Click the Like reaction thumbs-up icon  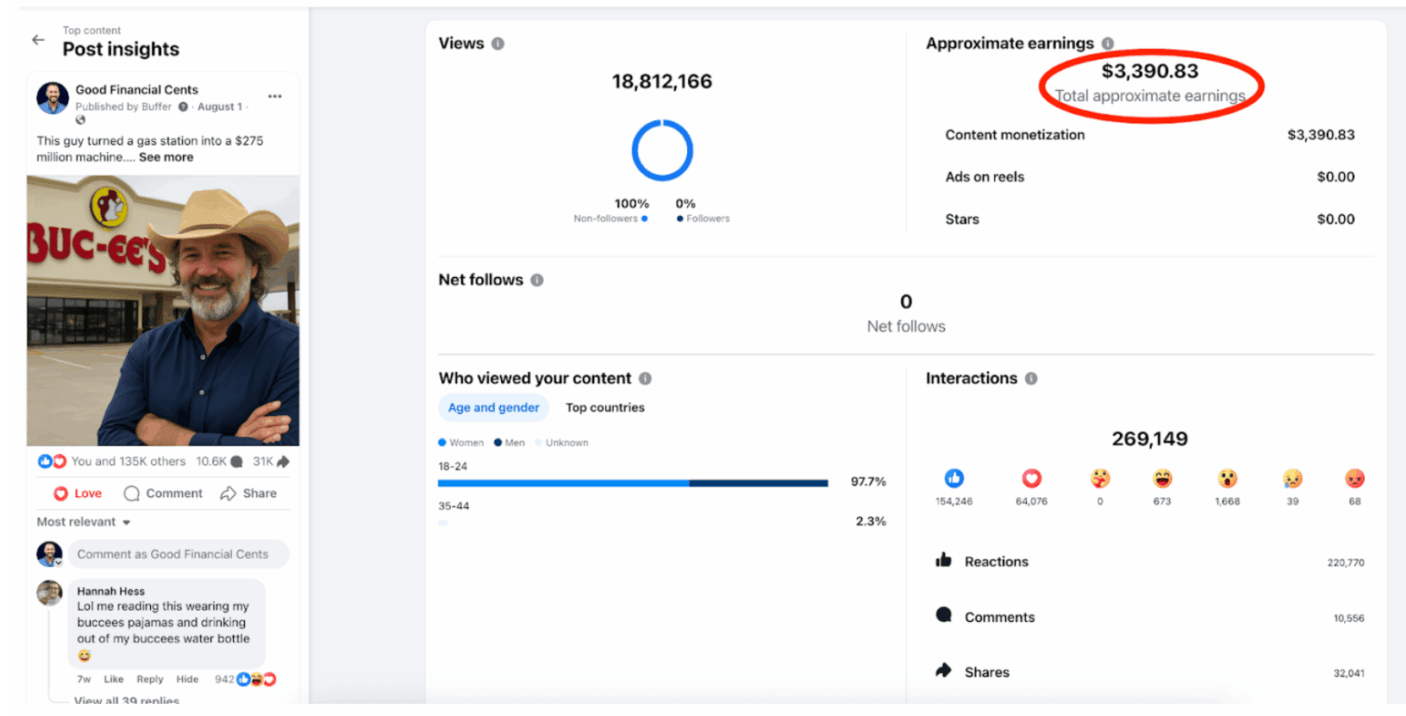pos(955,479)
